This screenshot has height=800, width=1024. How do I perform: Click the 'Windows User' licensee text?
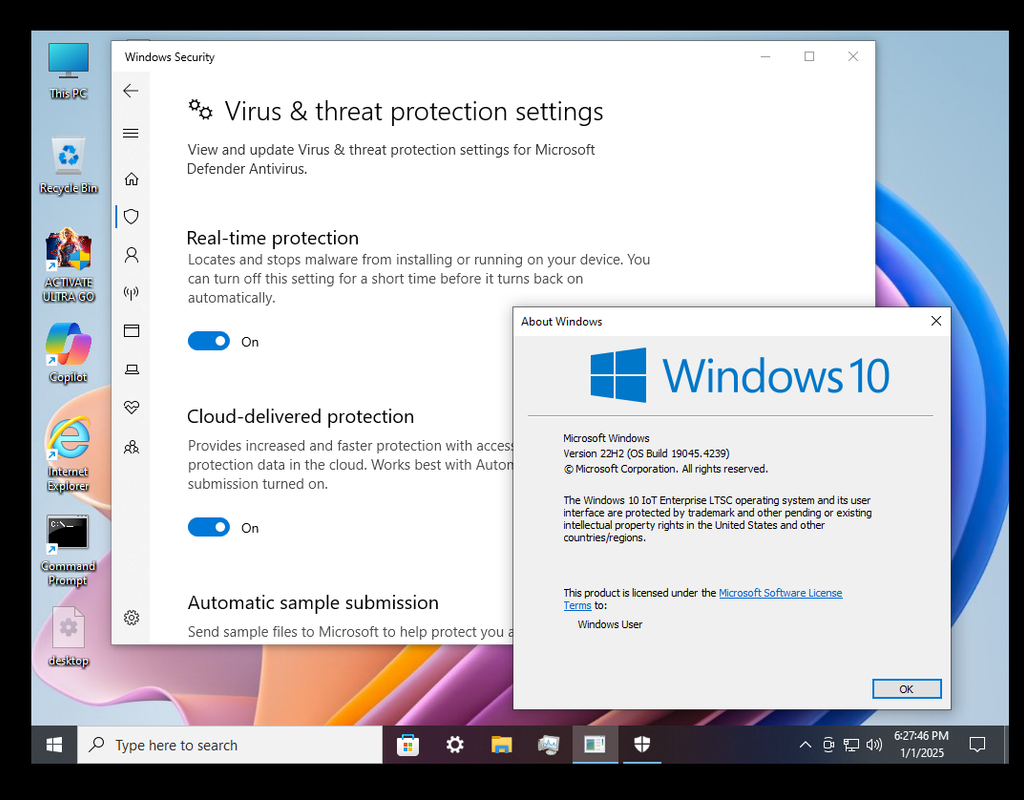pos(610,624)
